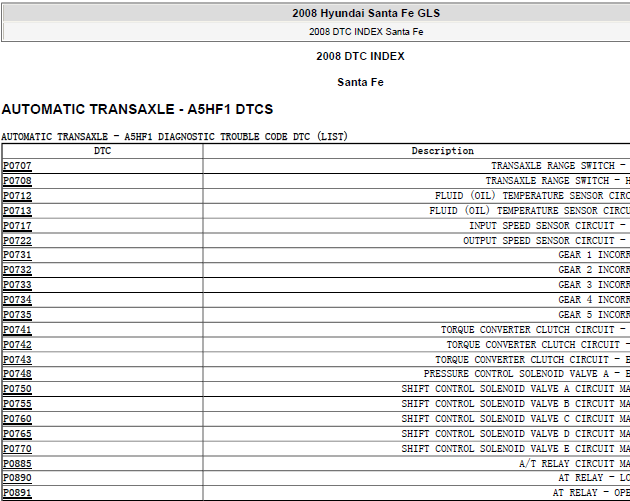Open the P0755 trouble code link
Screen dimensions: 630x501
(17, 404)
